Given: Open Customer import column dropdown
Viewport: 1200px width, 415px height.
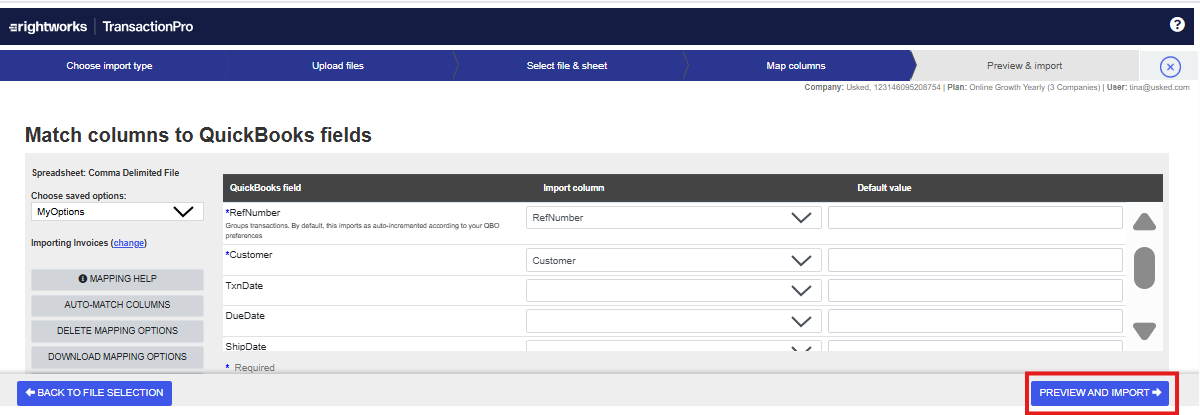Looking at the screenshot, I should [674, 260].
